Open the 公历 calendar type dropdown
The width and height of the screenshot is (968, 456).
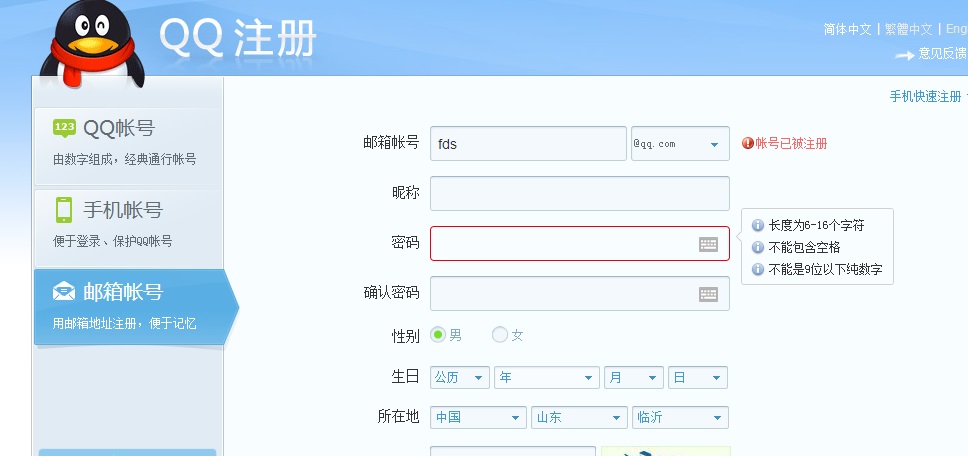click(x=460, y=378)
